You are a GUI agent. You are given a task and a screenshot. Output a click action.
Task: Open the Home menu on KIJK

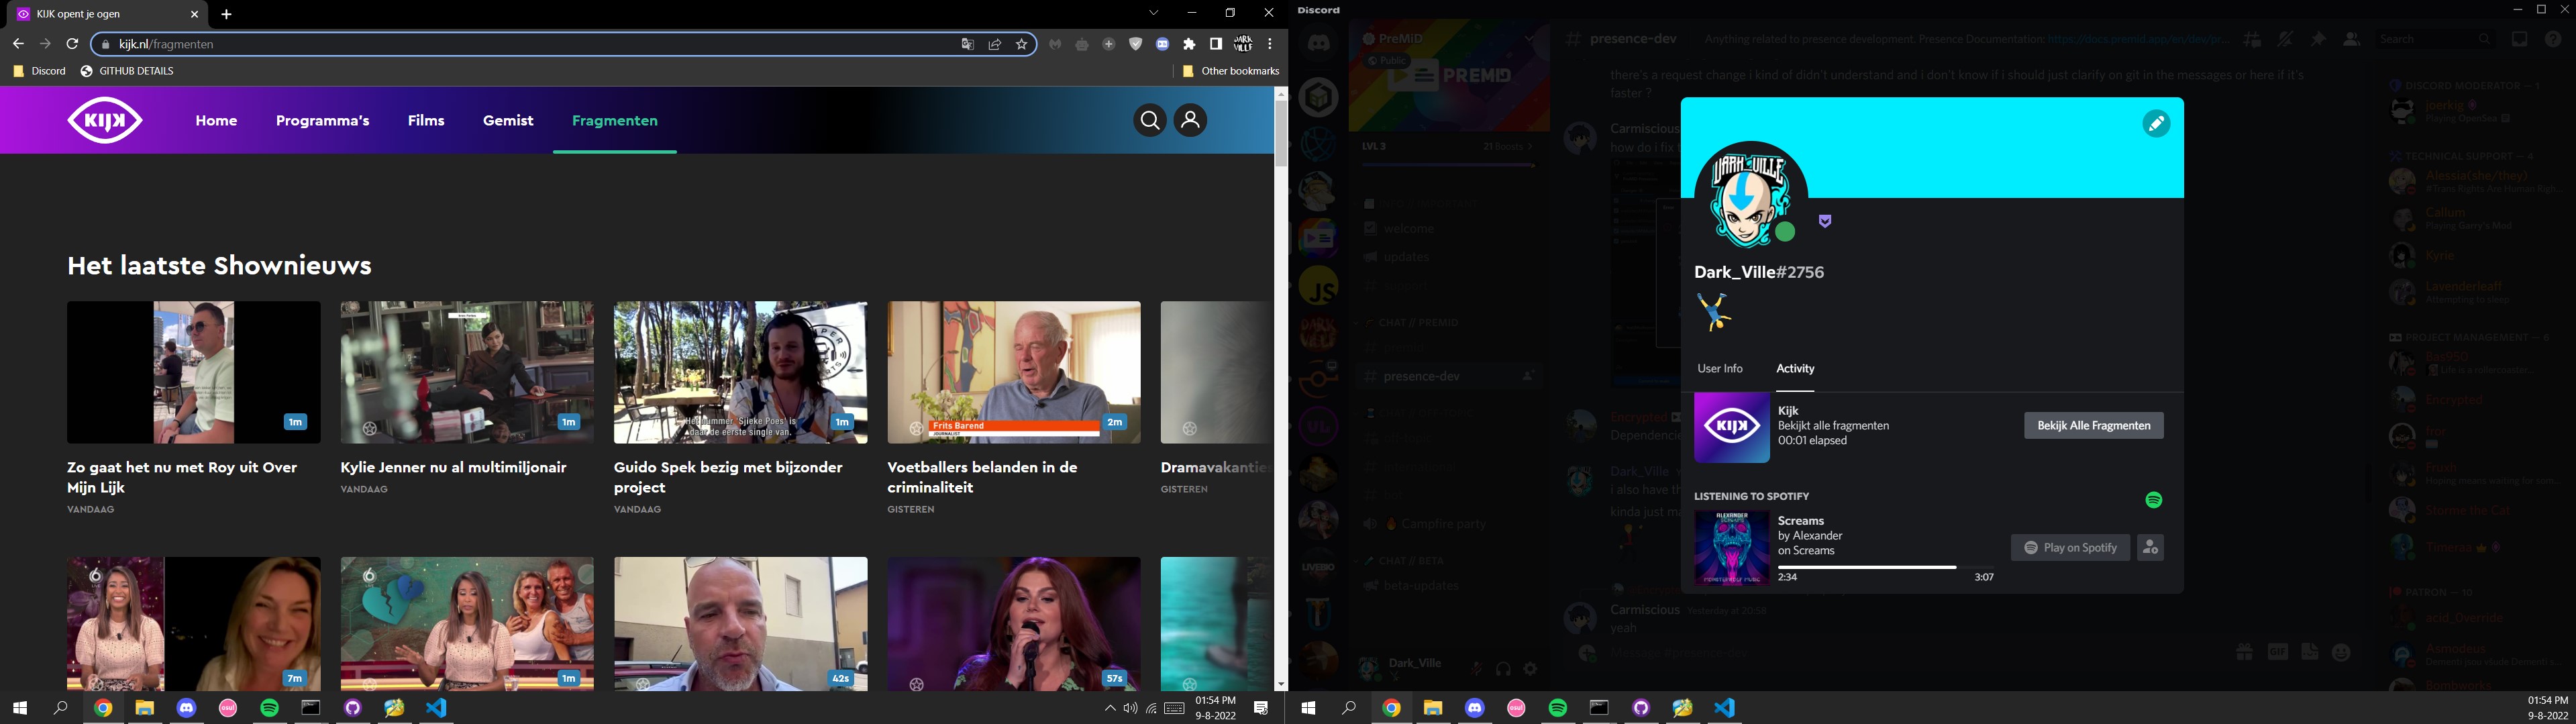pyautogui.click(x=216, y=121)
